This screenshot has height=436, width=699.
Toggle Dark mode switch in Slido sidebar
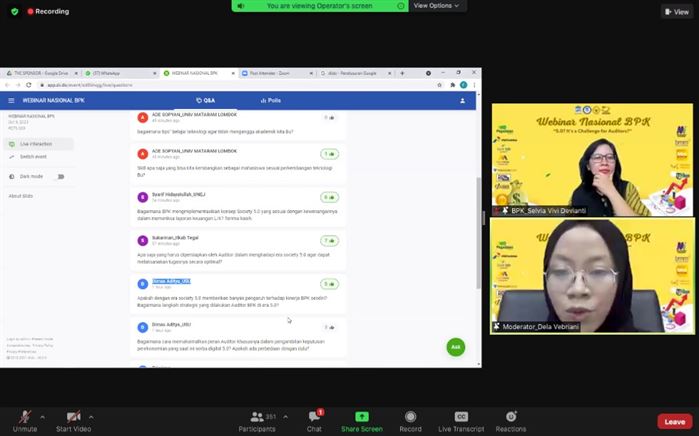pyautogui.click(x=60, y=176)
